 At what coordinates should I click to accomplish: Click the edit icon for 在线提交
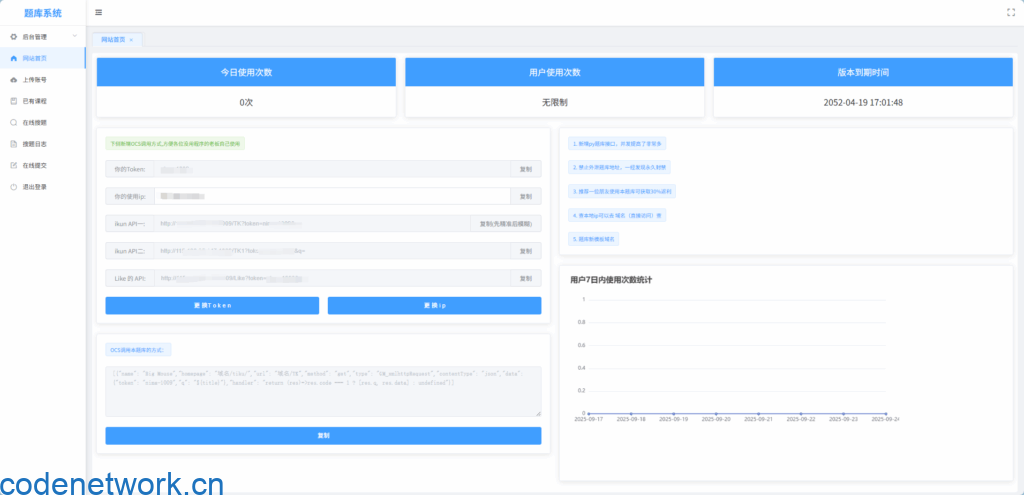13,165
